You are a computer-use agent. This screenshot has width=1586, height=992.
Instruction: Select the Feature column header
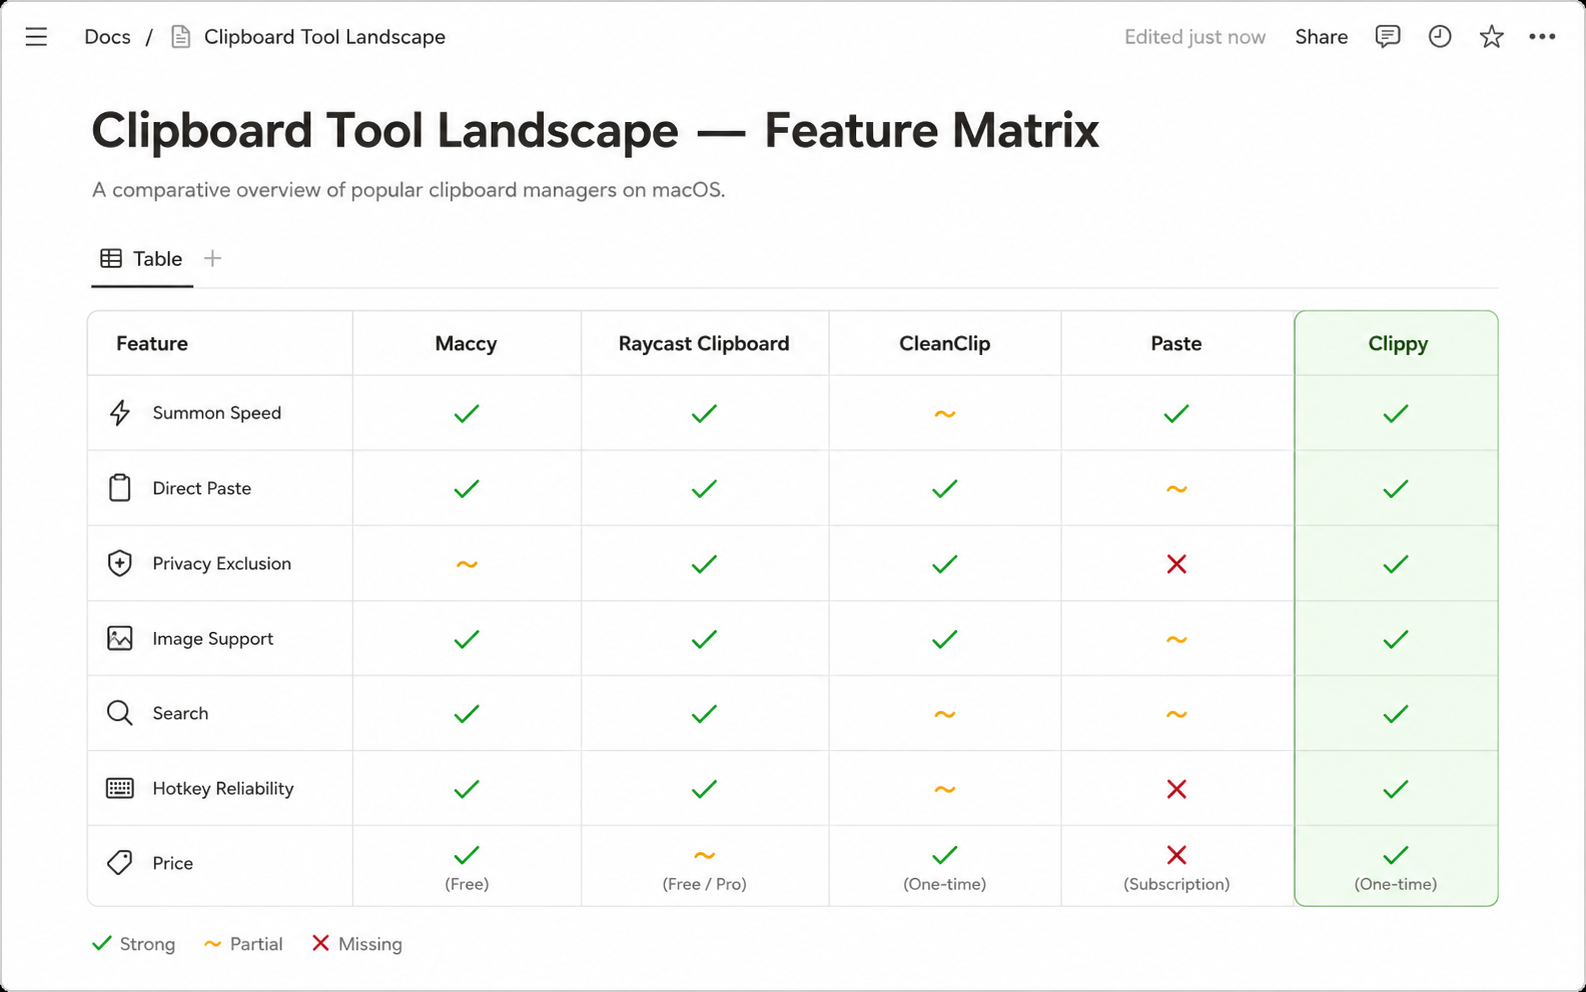[152, 343]
